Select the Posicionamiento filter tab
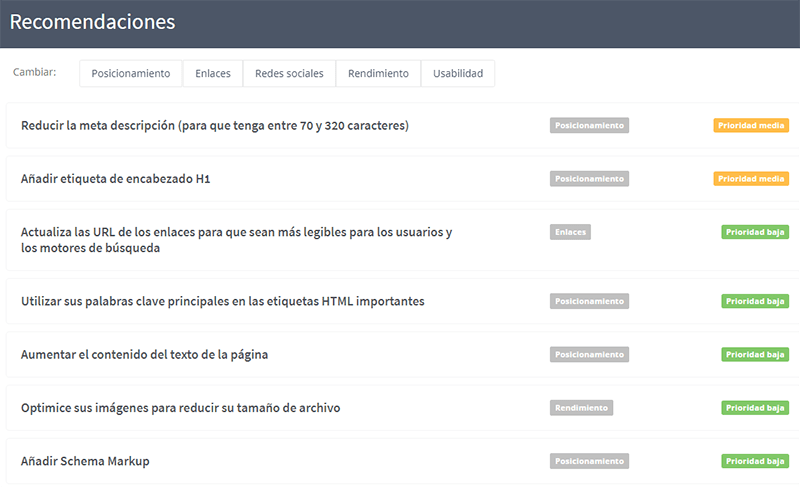 (131, 74)
